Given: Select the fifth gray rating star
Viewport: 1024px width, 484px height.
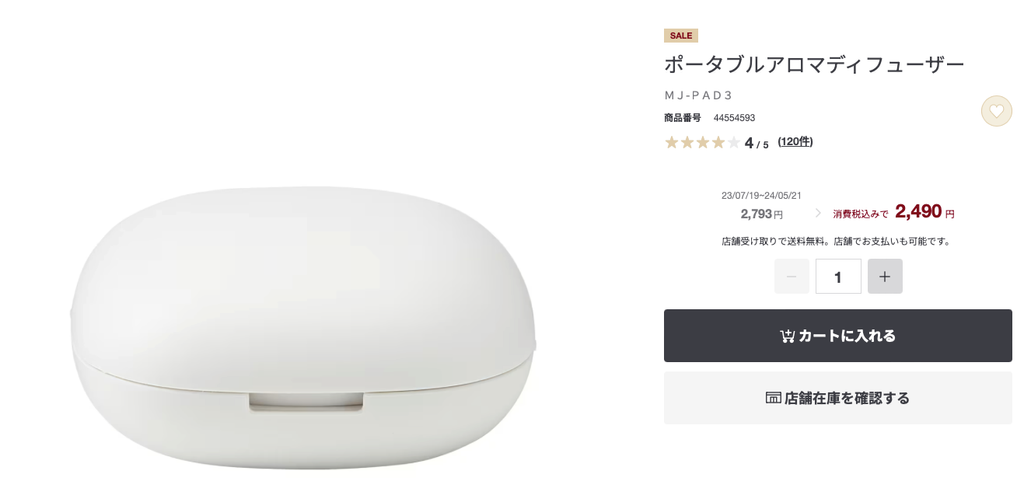Looking at the screenshot, I should 734,142.
